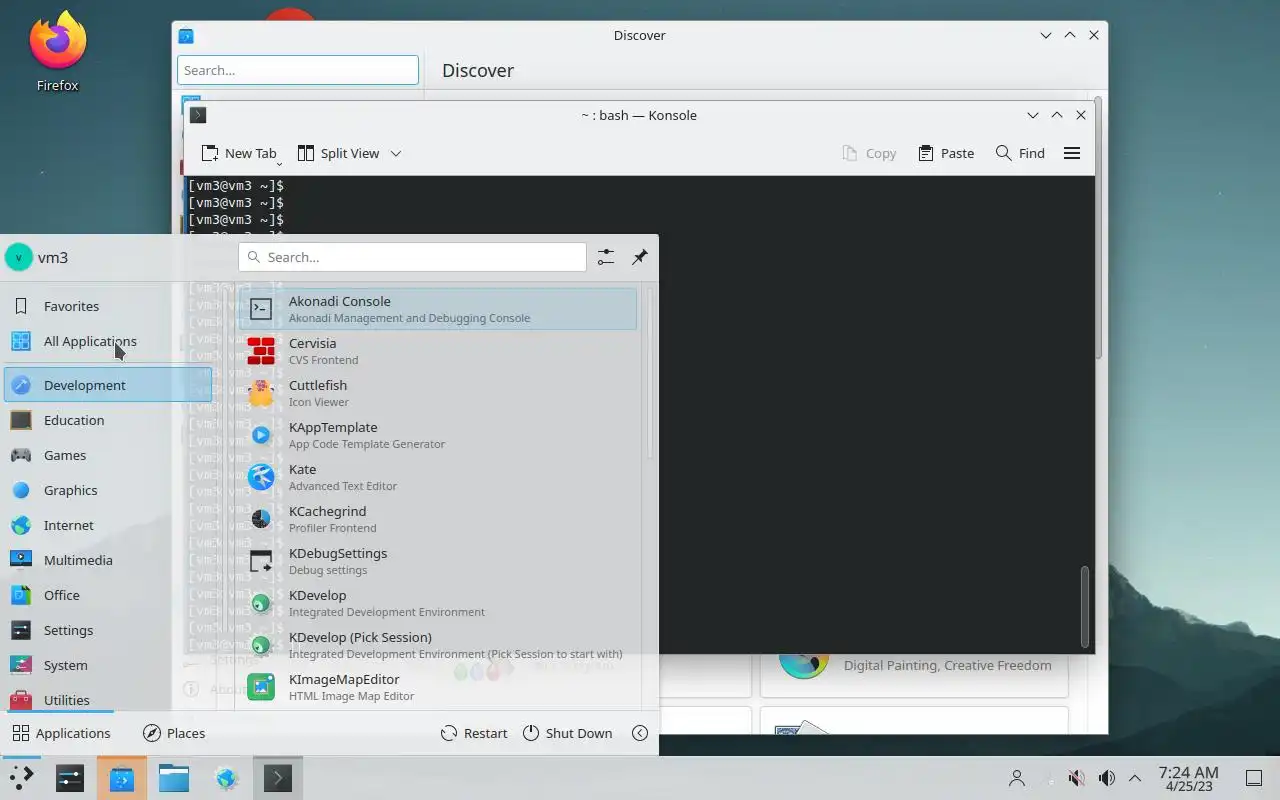Select All Applications category
The image size is (1280, 800).
pos(107,341)
